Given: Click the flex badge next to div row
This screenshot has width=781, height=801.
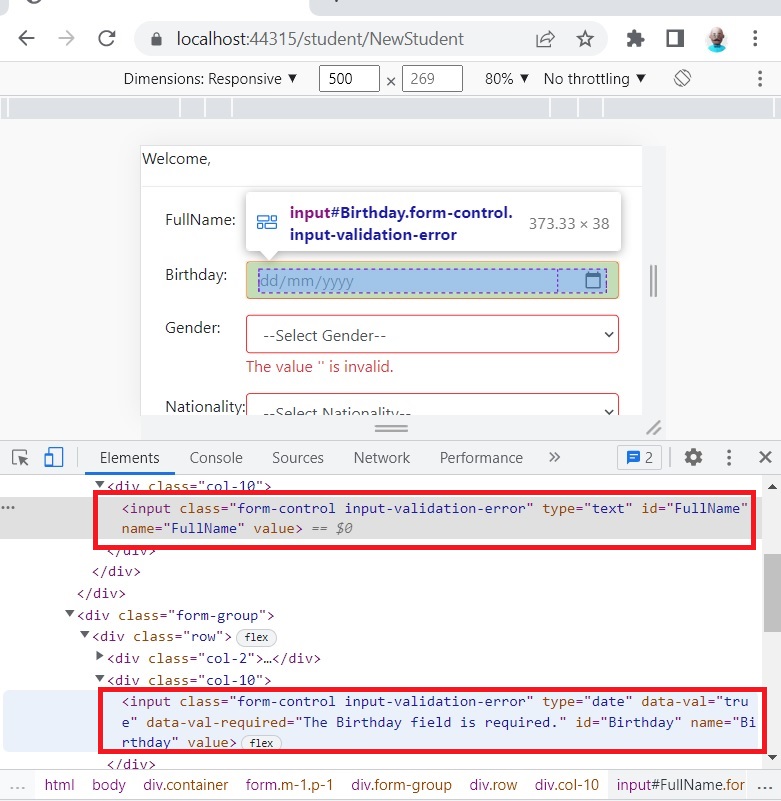Looking at the screenshot, I should 256,637.
